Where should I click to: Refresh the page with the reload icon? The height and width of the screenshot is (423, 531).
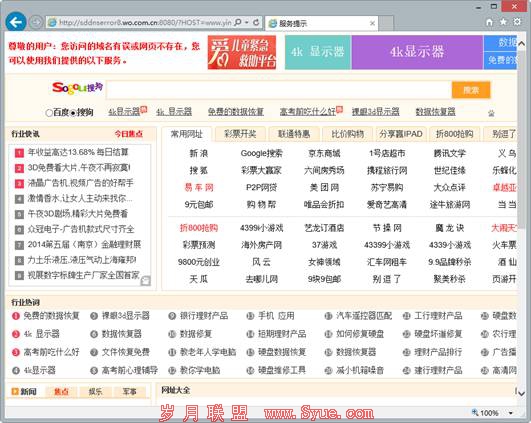[x=256, y=23]
